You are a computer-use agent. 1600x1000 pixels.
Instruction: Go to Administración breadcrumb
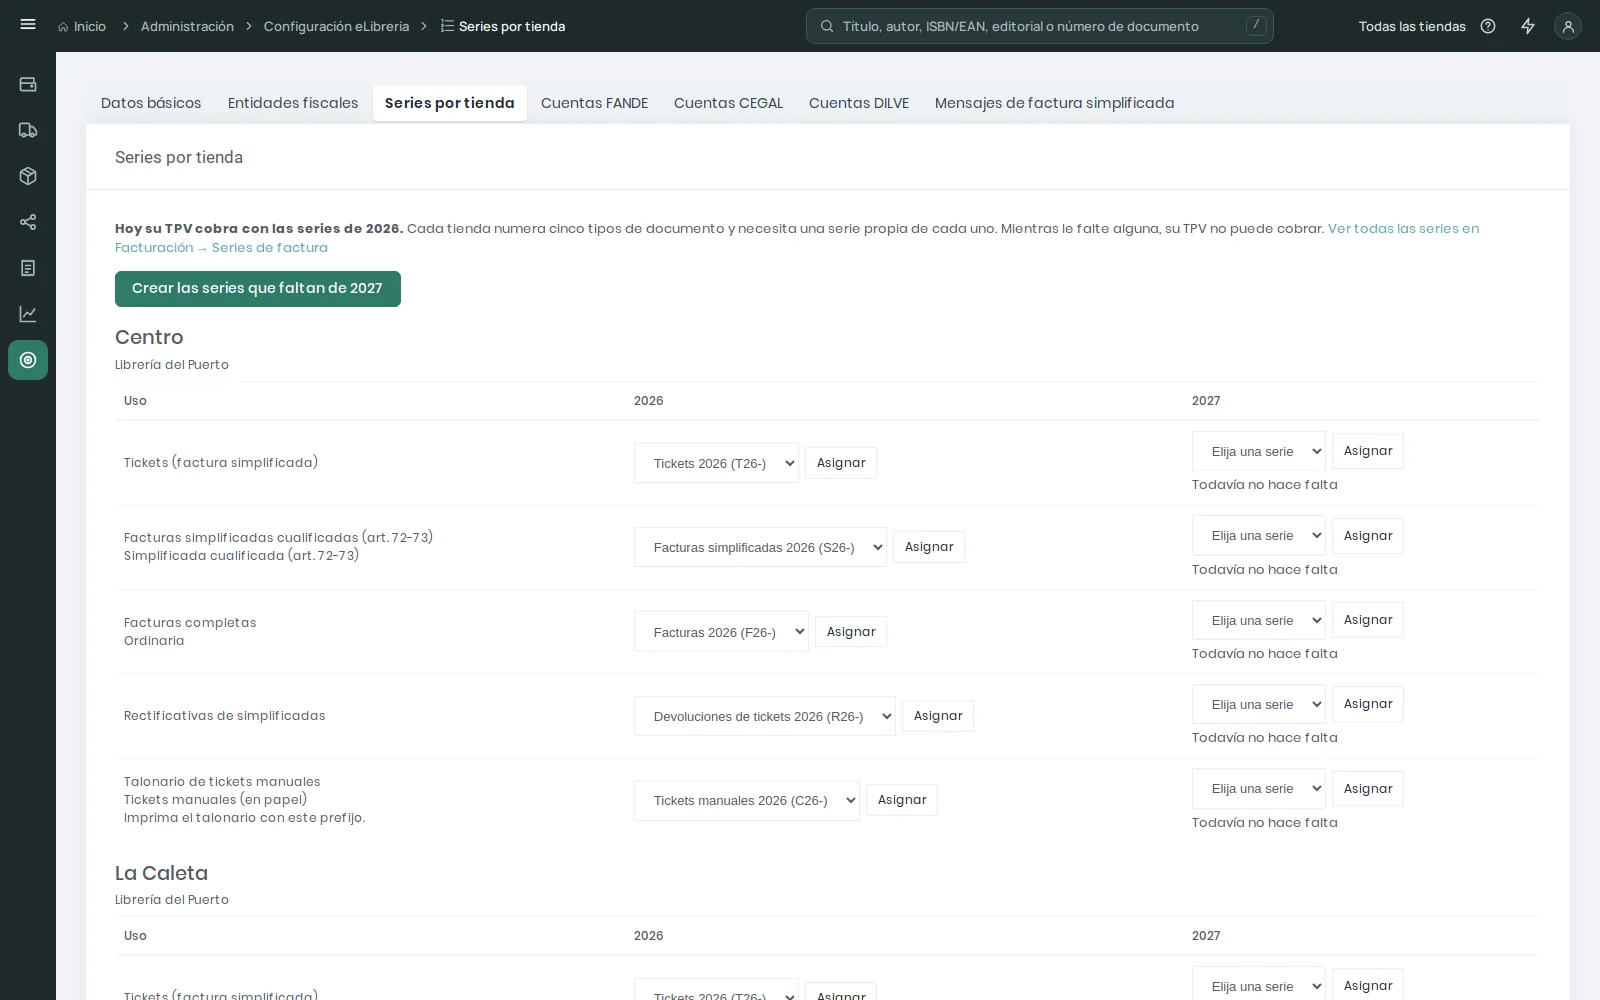pyautogui.click(x=187, y=26)
